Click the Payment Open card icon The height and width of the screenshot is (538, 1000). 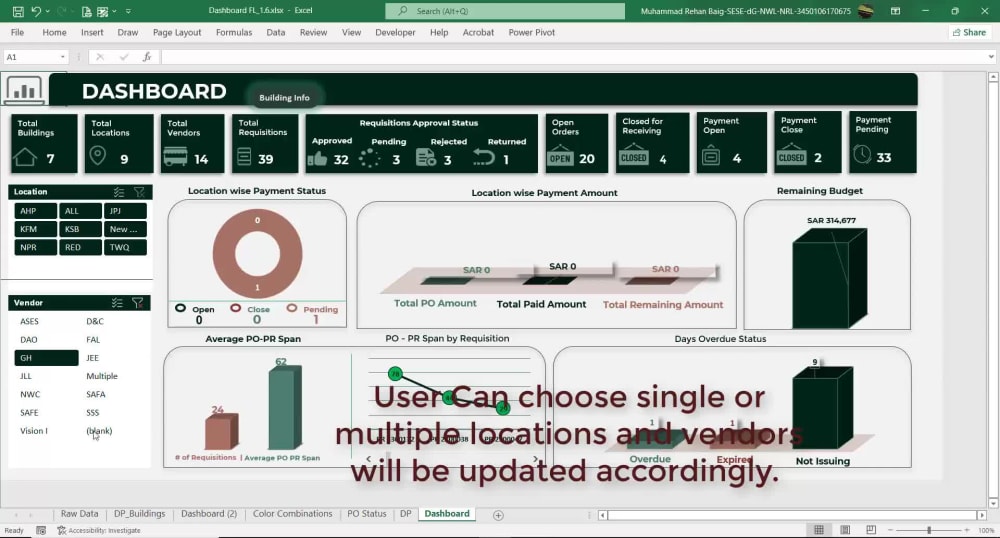click(x=711, y=156)
